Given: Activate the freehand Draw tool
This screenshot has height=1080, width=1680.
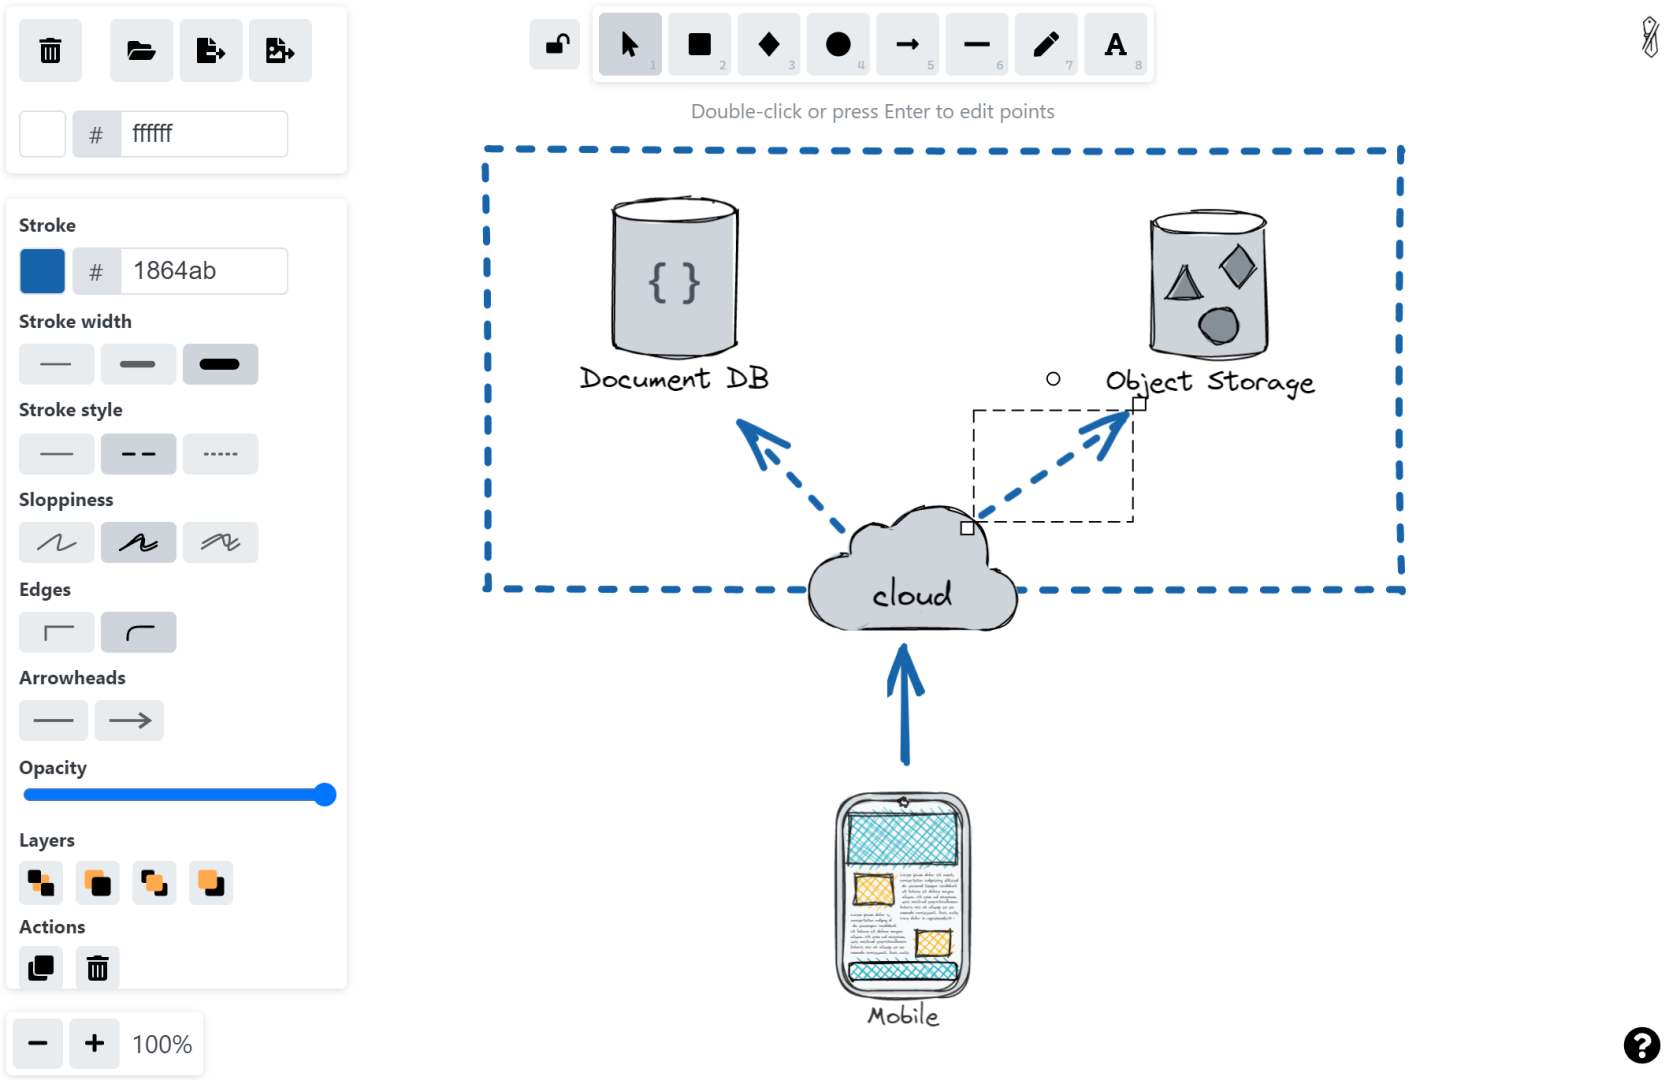Looking at the screenshot, I should coord(1047,44).
